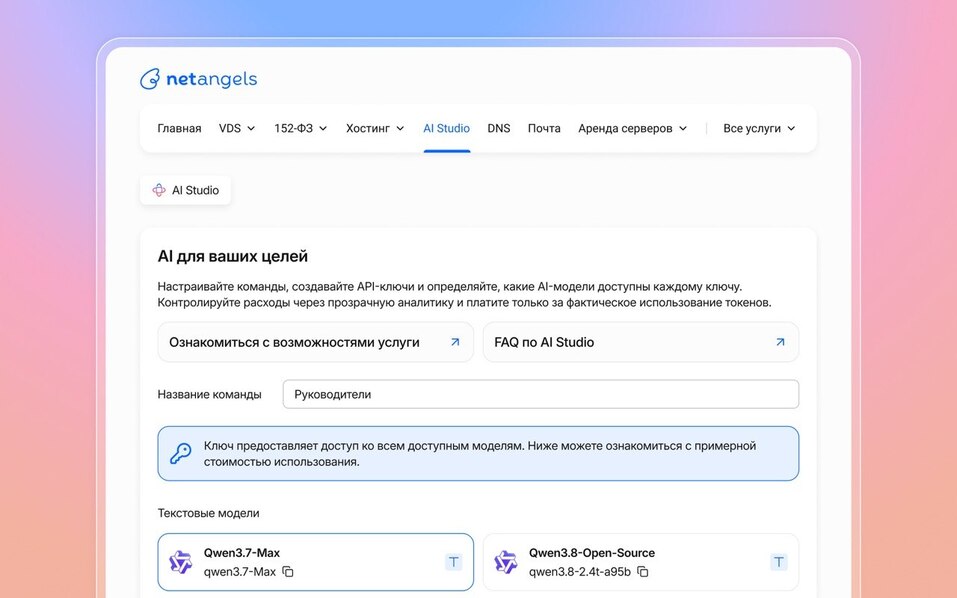957x598 pixels.
Task: Select the Qwen3.8-Open-Source model card
Action: click(x=641, y=562)
